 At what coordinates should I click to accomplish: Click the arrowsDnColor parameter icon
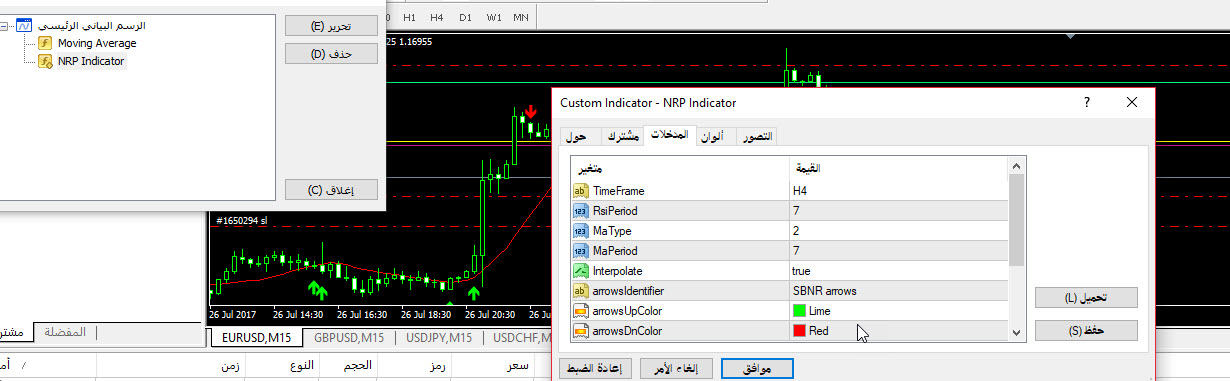pyautogui.click(x=581, y=330)
